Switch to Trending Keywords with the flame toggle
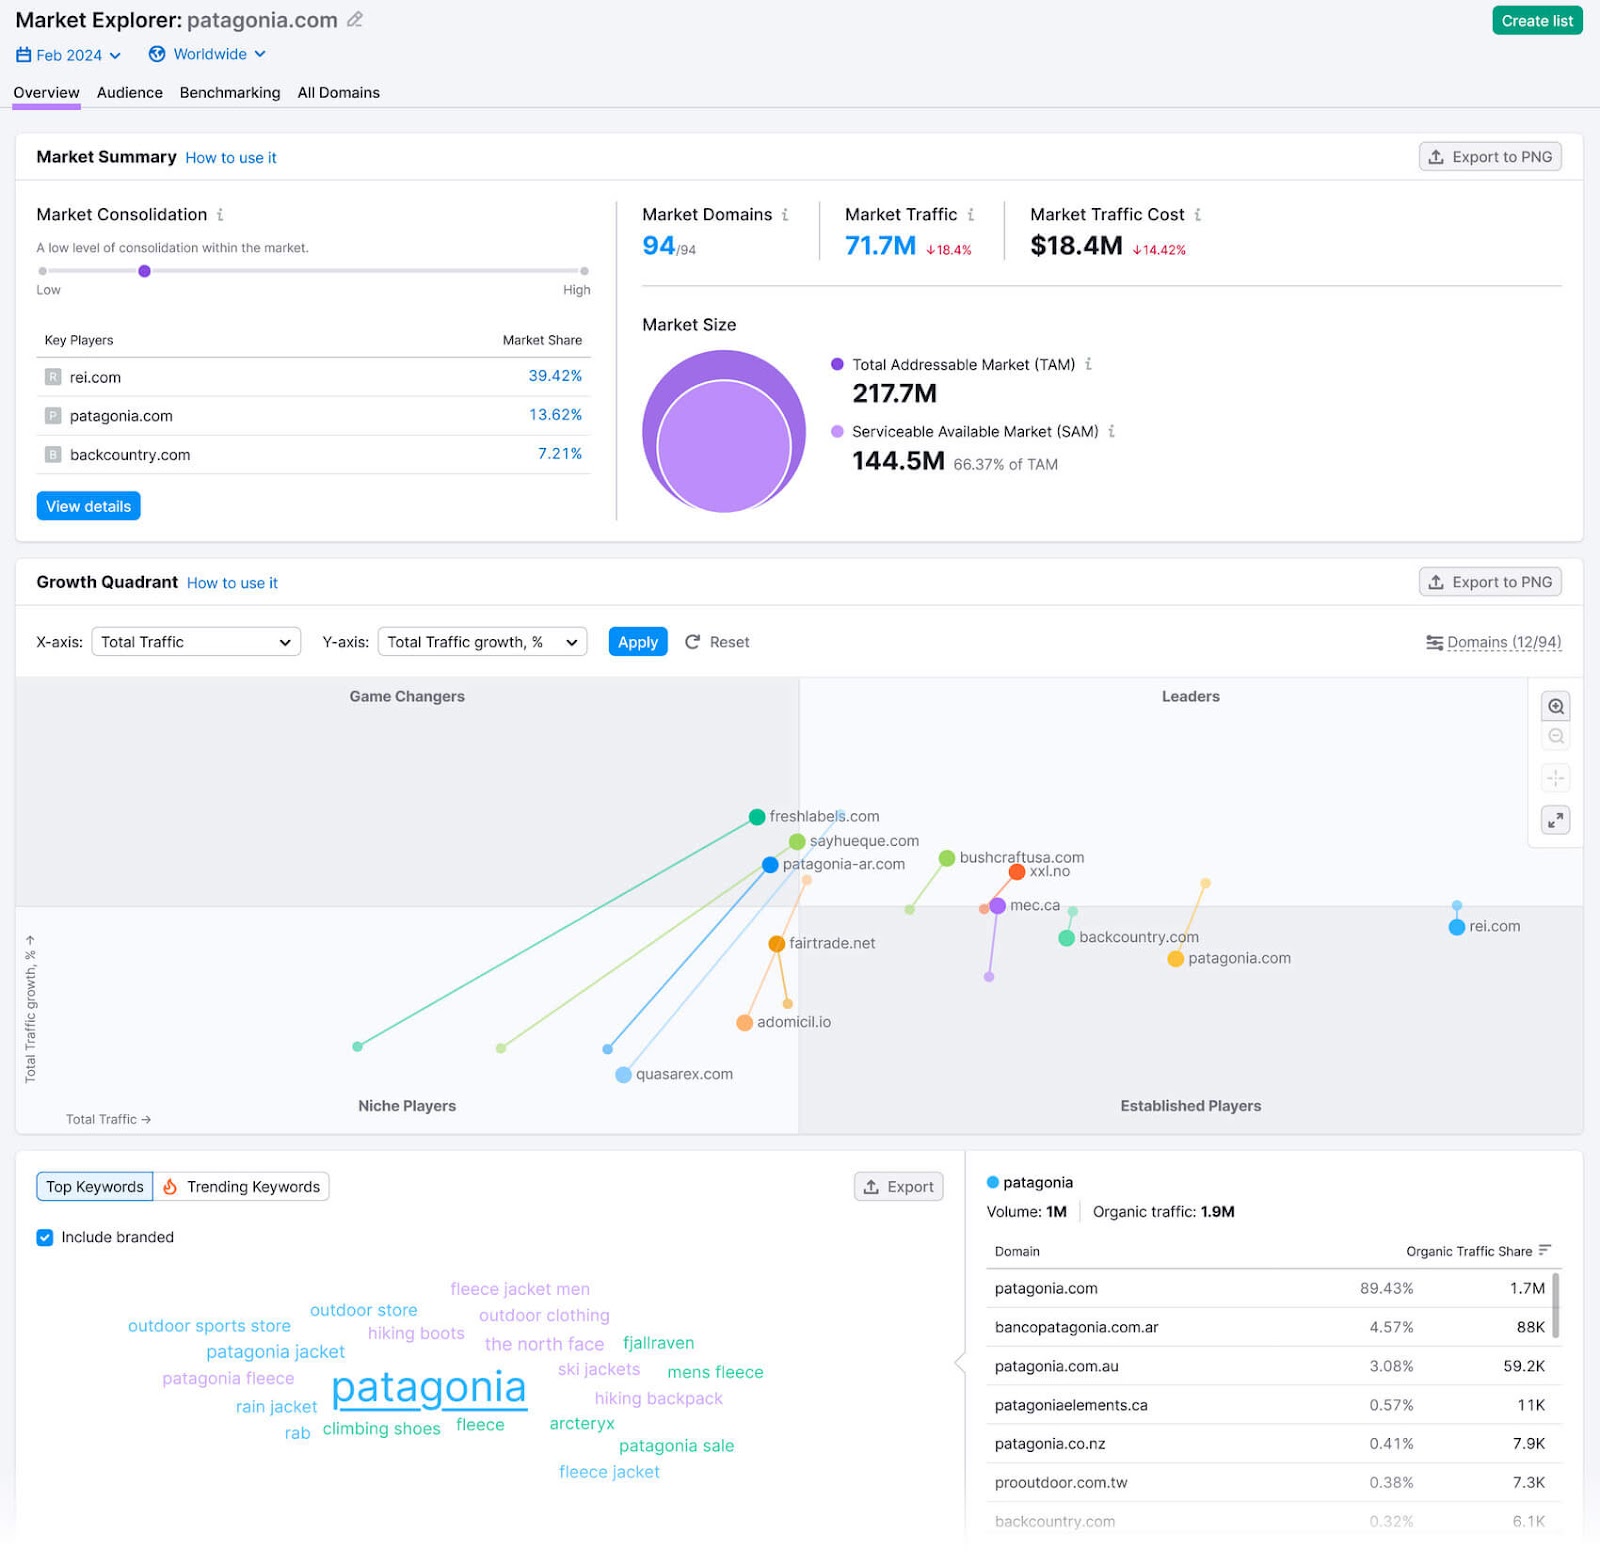Viewport: 1600px width, 1565px height. click(x=241, y=1187)
